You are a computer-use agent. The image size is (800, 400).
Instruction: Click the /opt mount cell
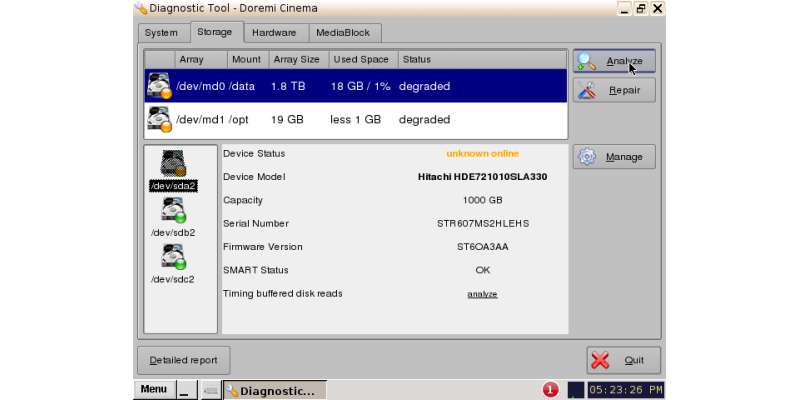point(239,119)
